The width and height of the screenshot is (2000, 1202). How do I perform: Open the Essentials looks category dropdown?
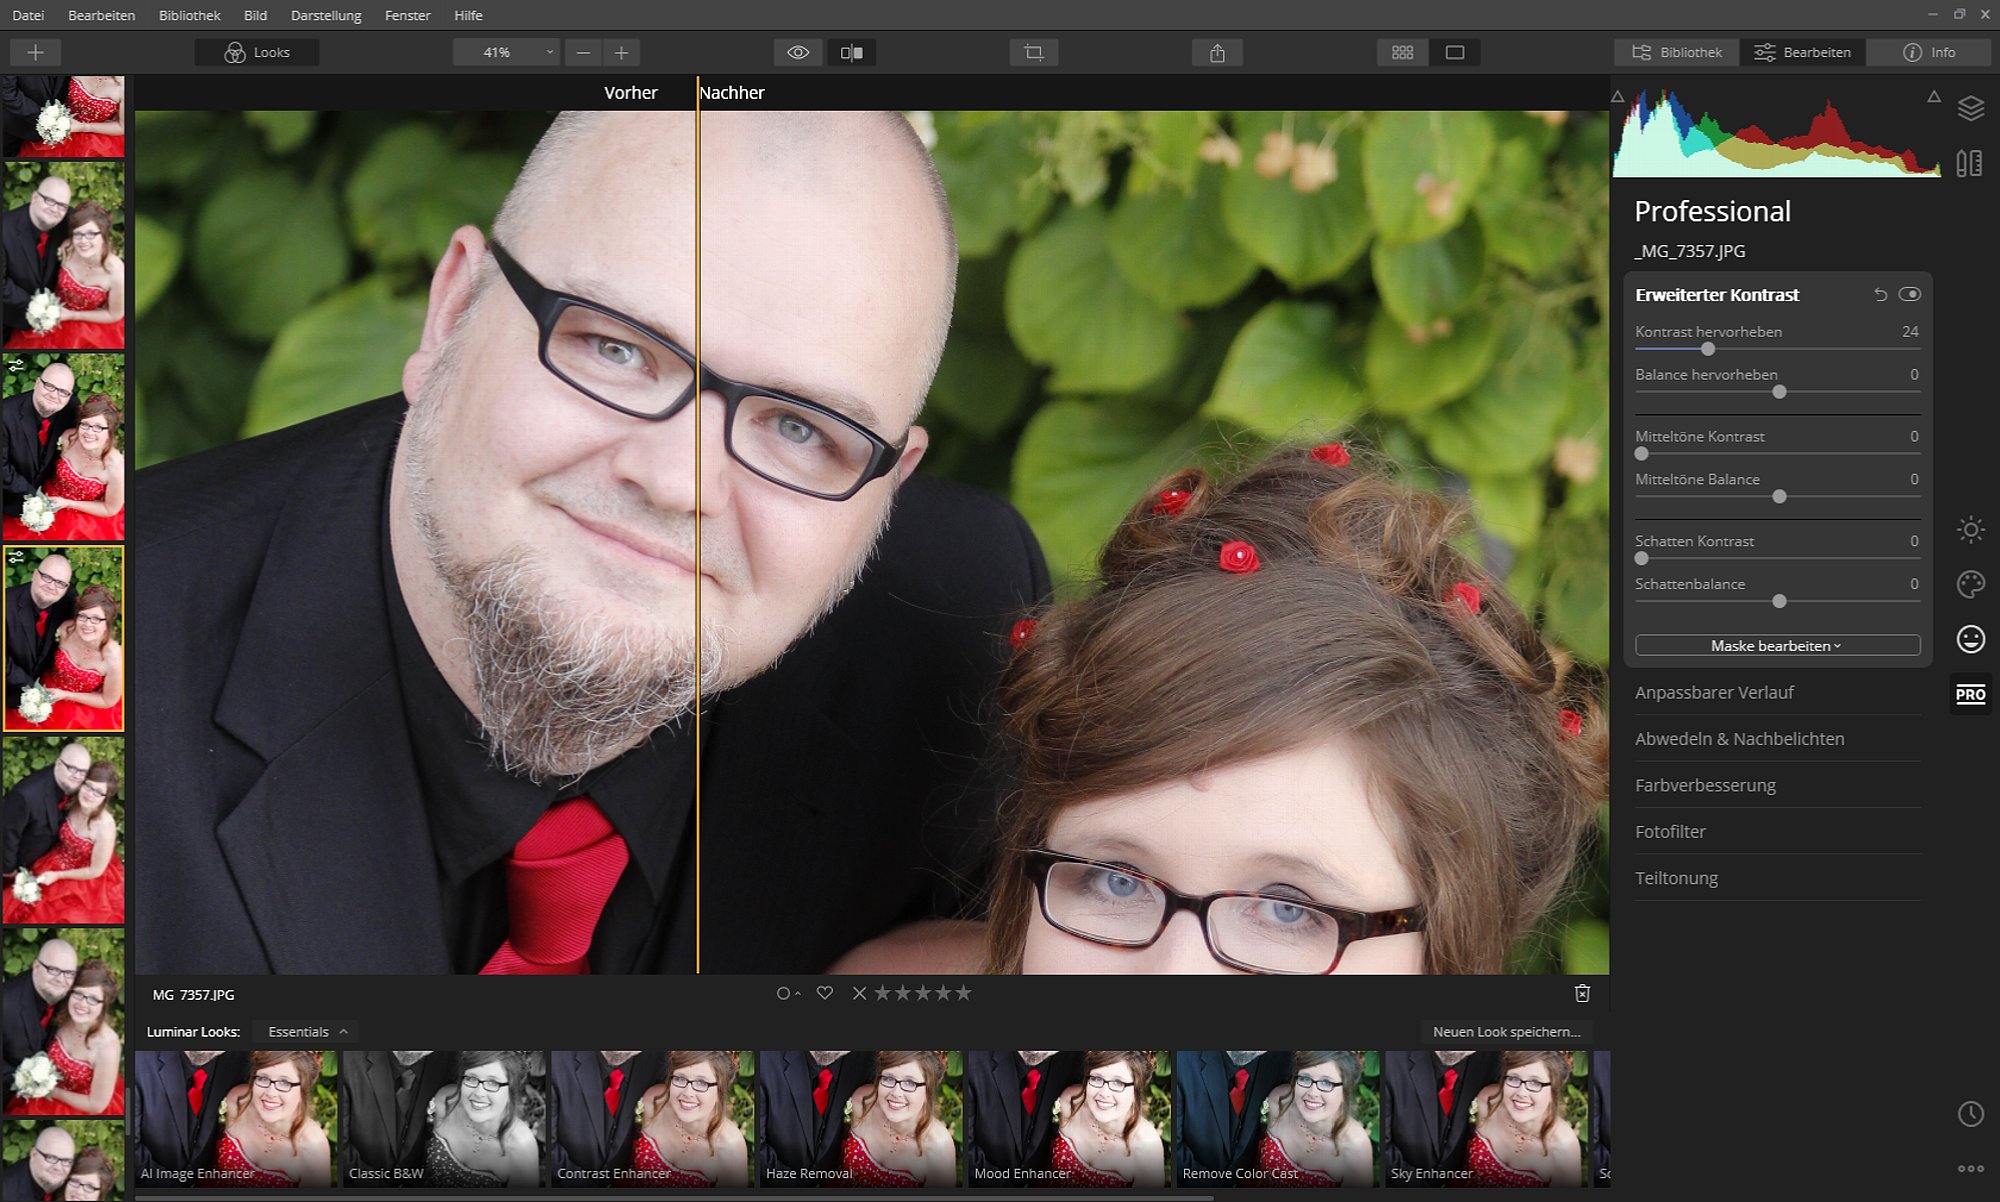coord(308,1031)
